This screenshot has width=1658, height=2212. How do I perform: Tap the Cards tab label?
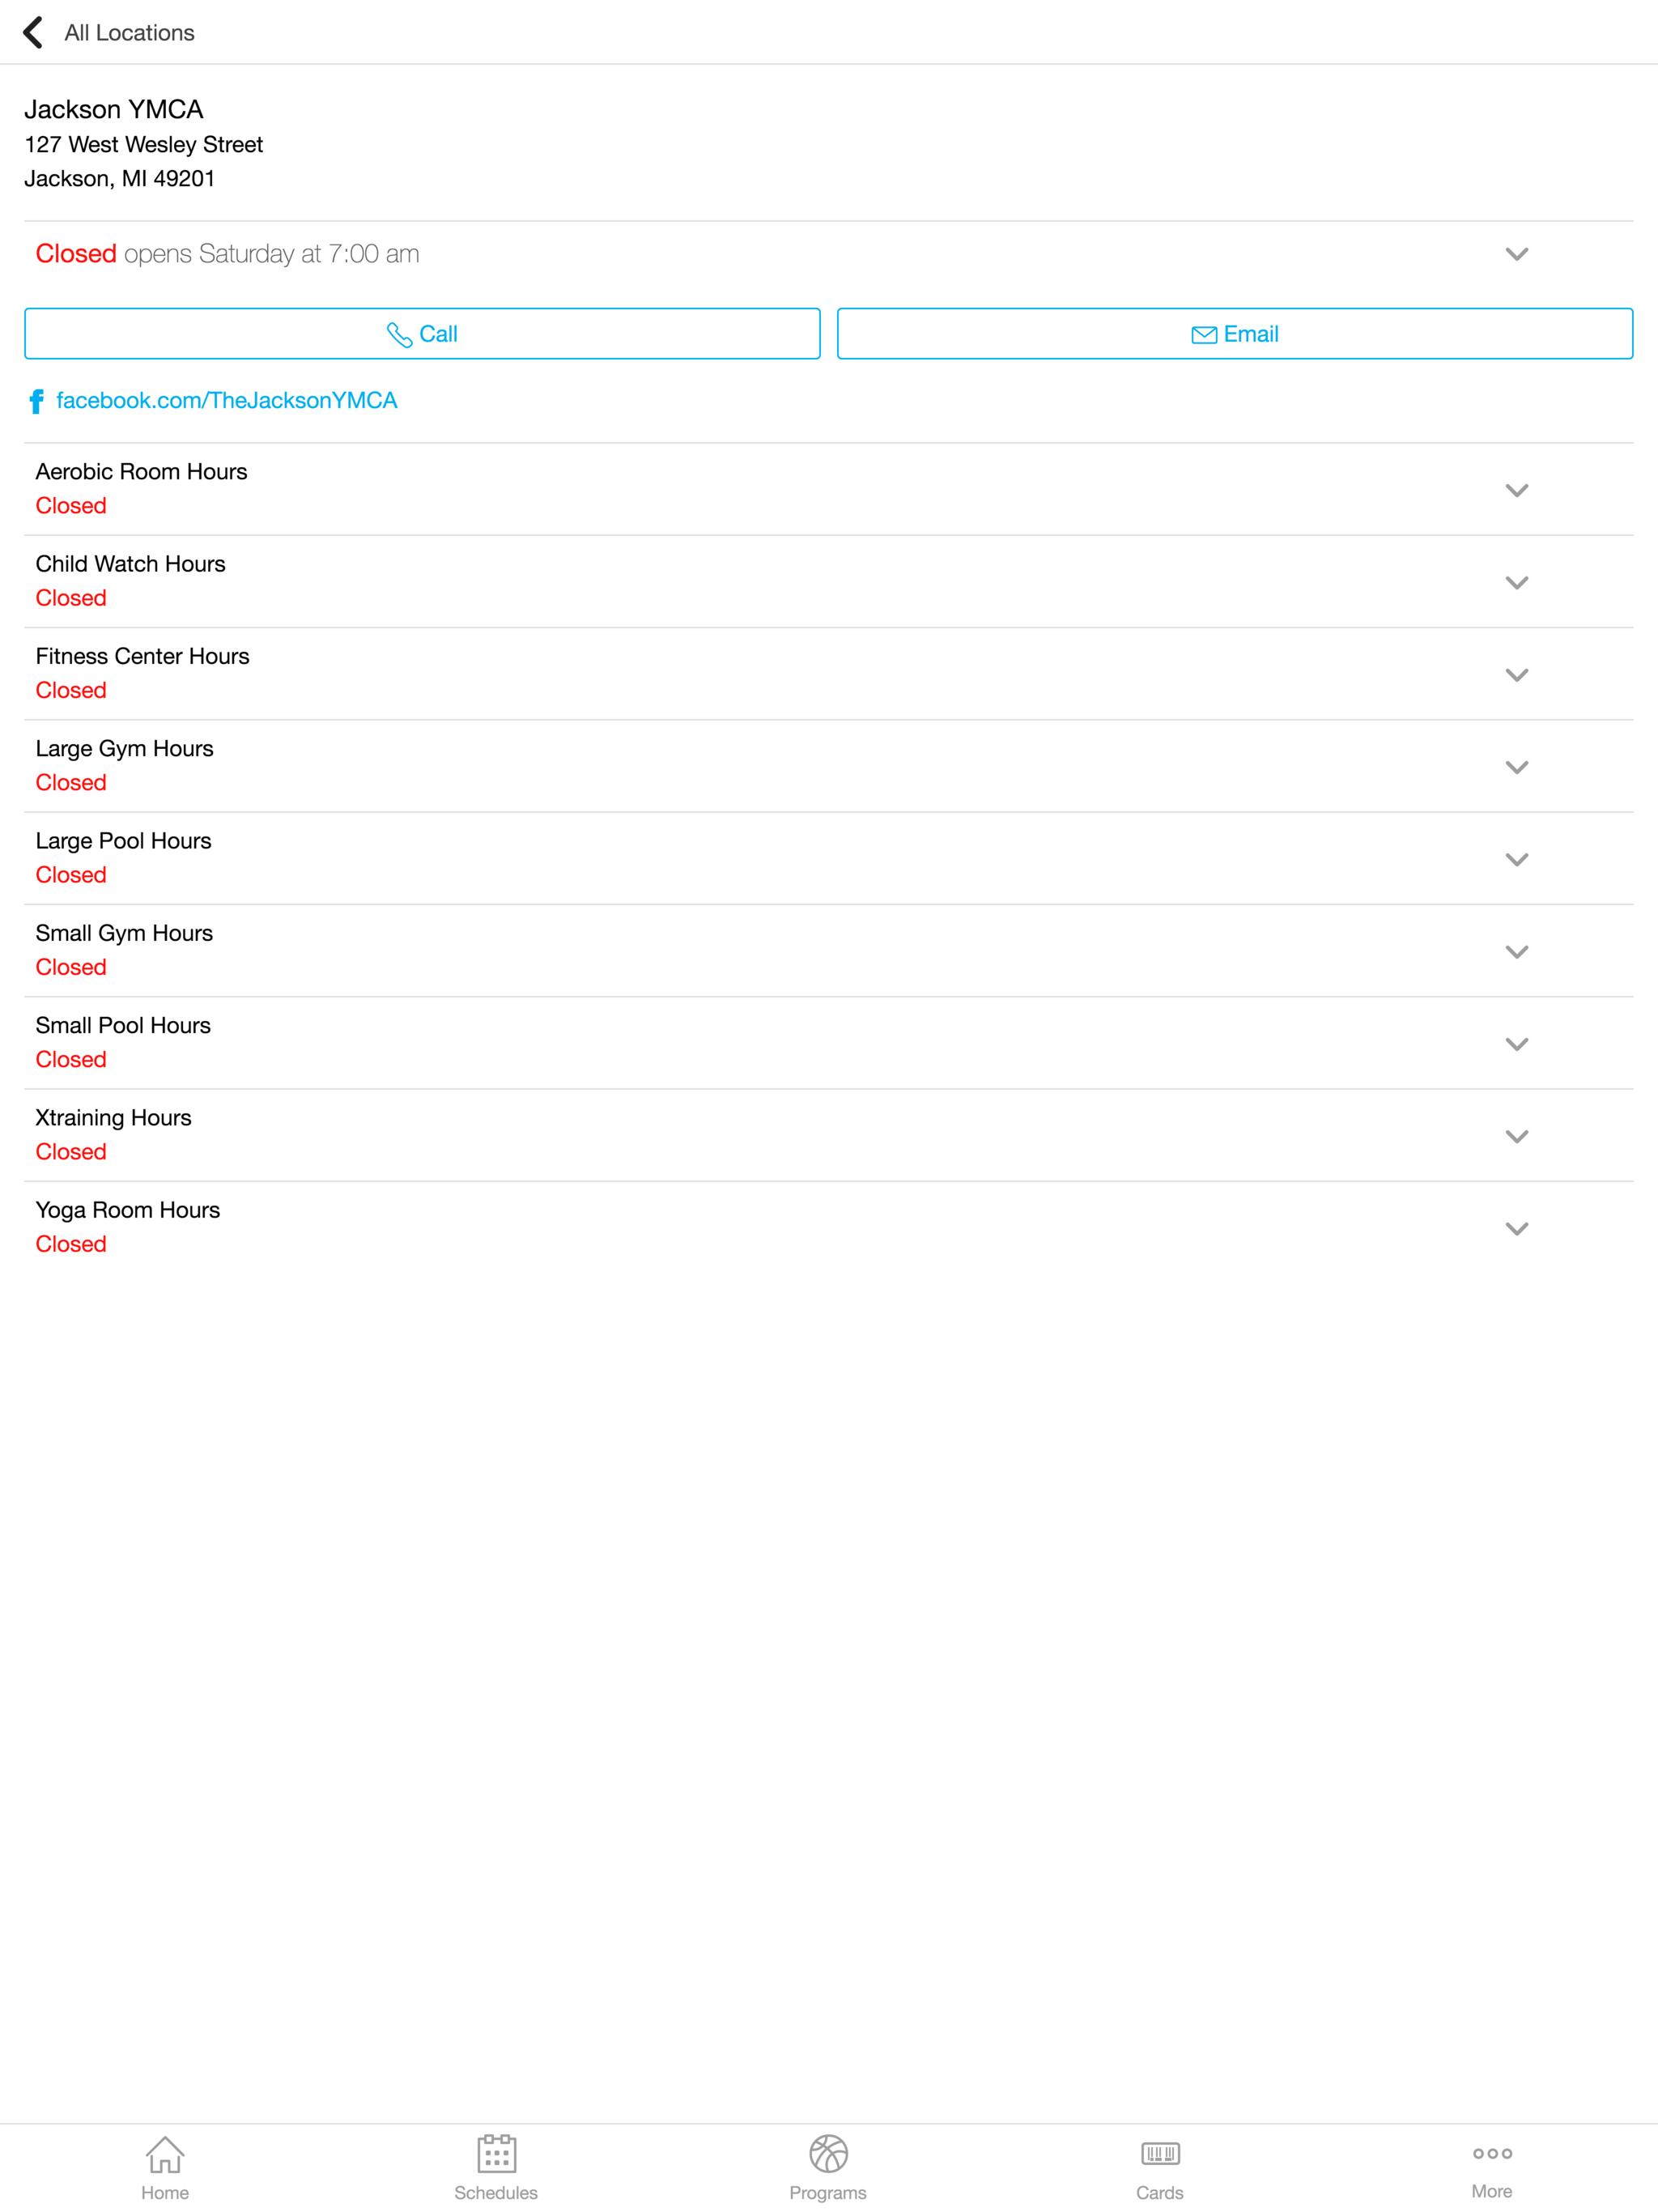(x=1160, y=2192)
